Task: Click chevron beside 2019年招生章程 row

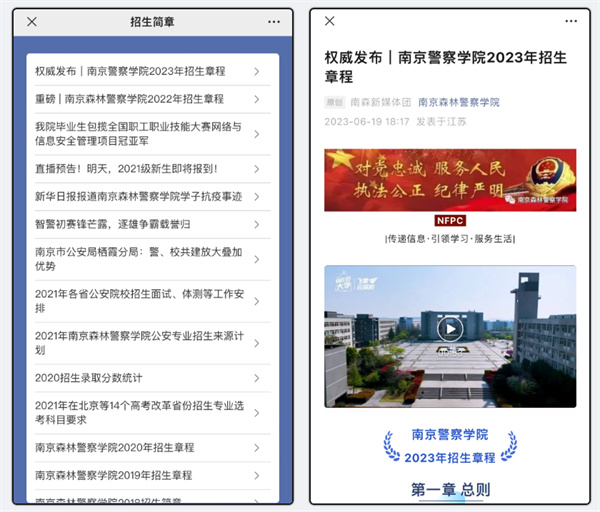Action: (257, 476)
